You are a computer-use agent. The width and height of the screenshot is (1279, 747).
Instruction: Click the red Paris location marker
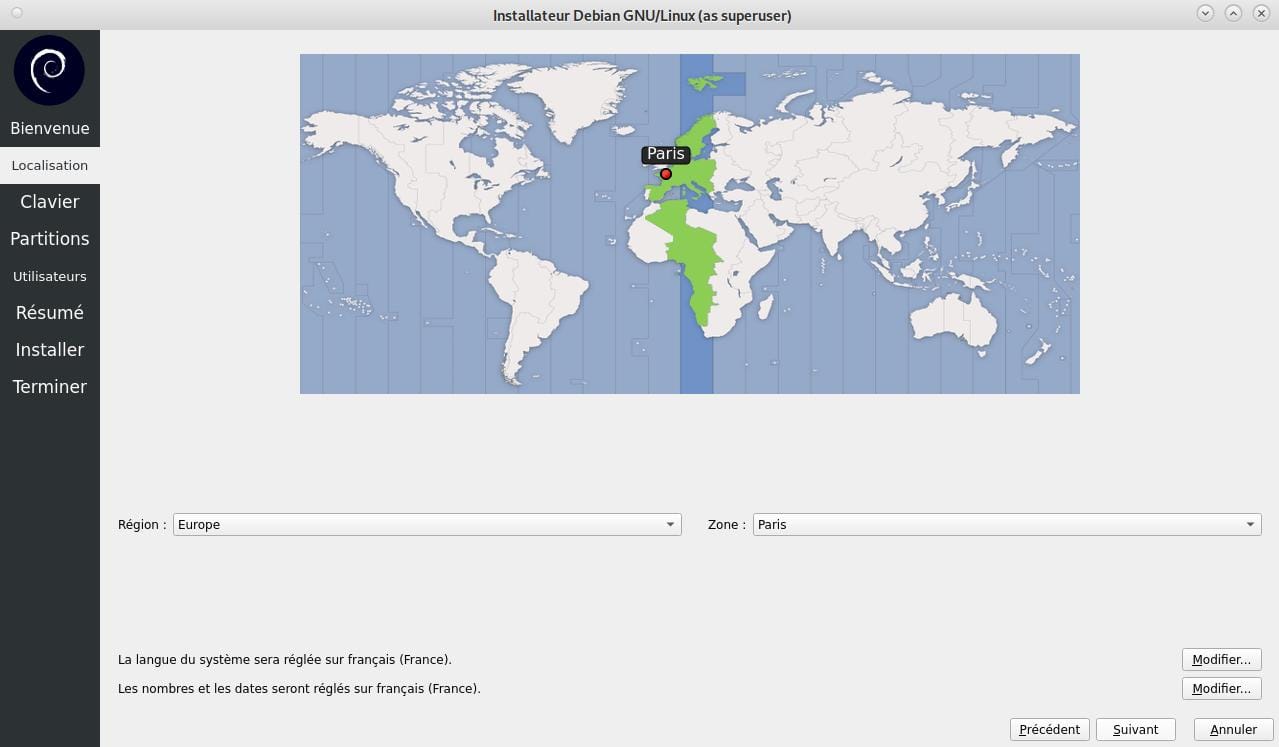coord(666,174)
